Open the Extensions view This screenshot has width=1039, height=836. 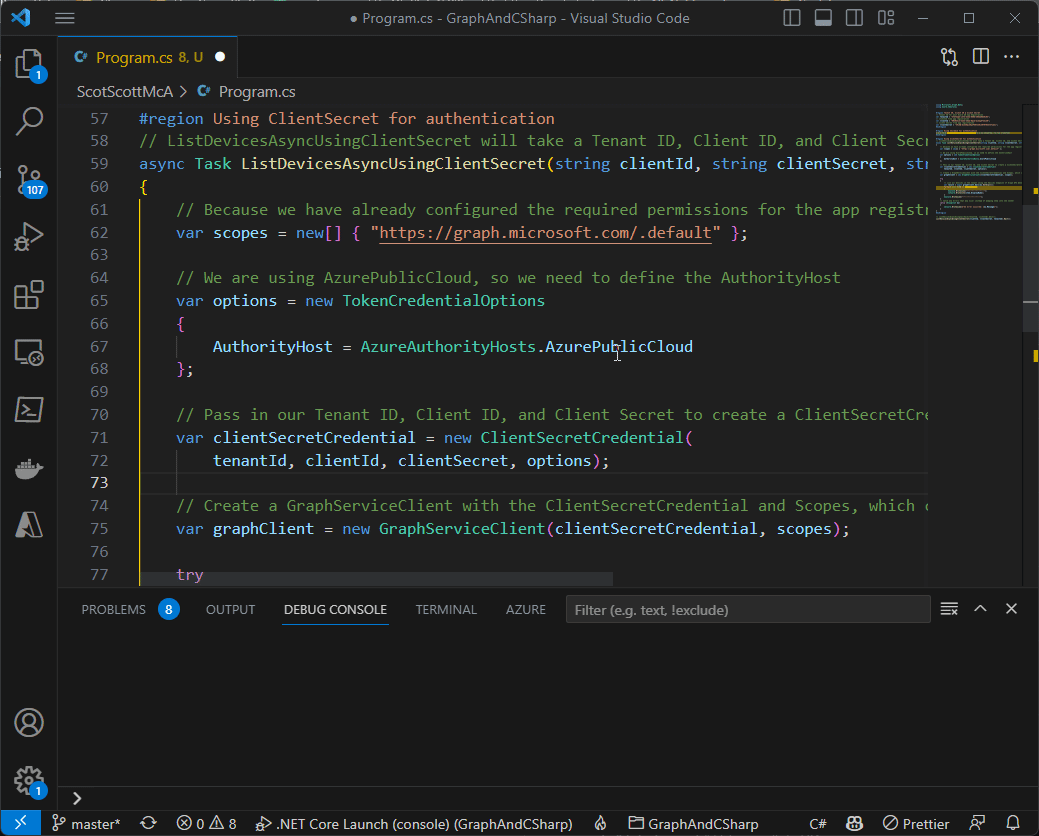point(29,295)
